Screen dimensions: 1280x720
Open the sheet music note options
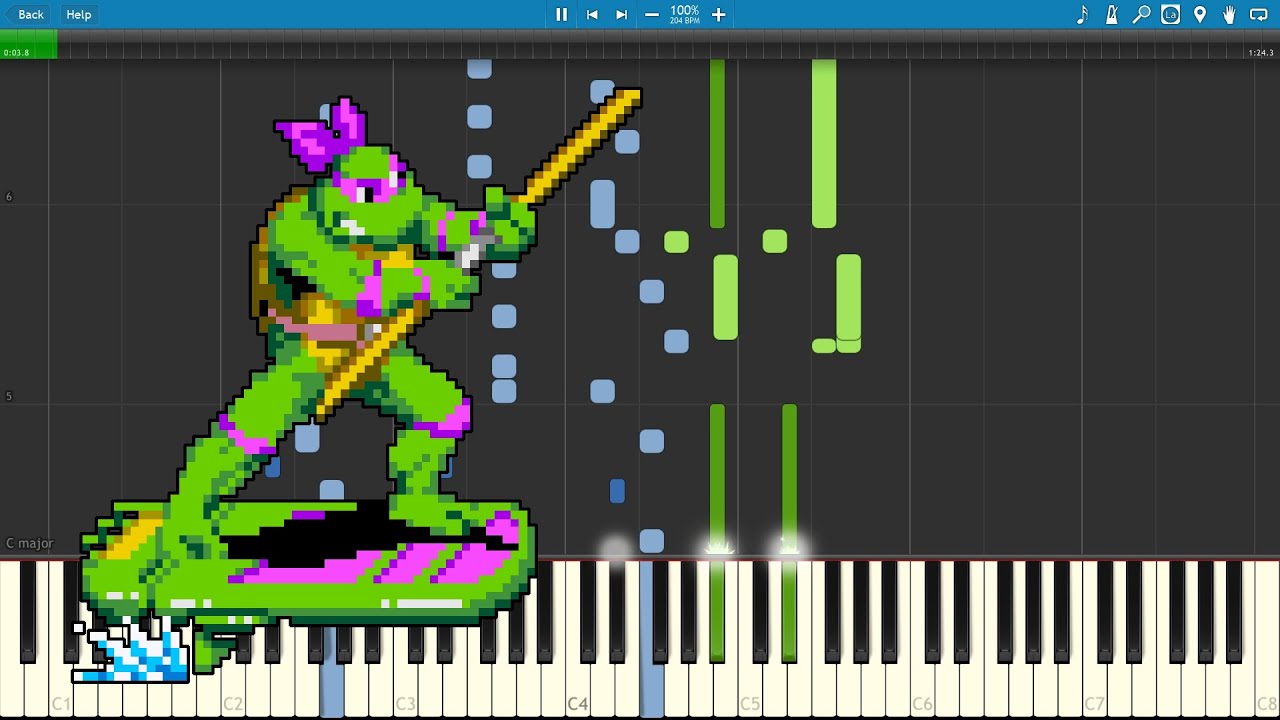tap(1082, 14)
